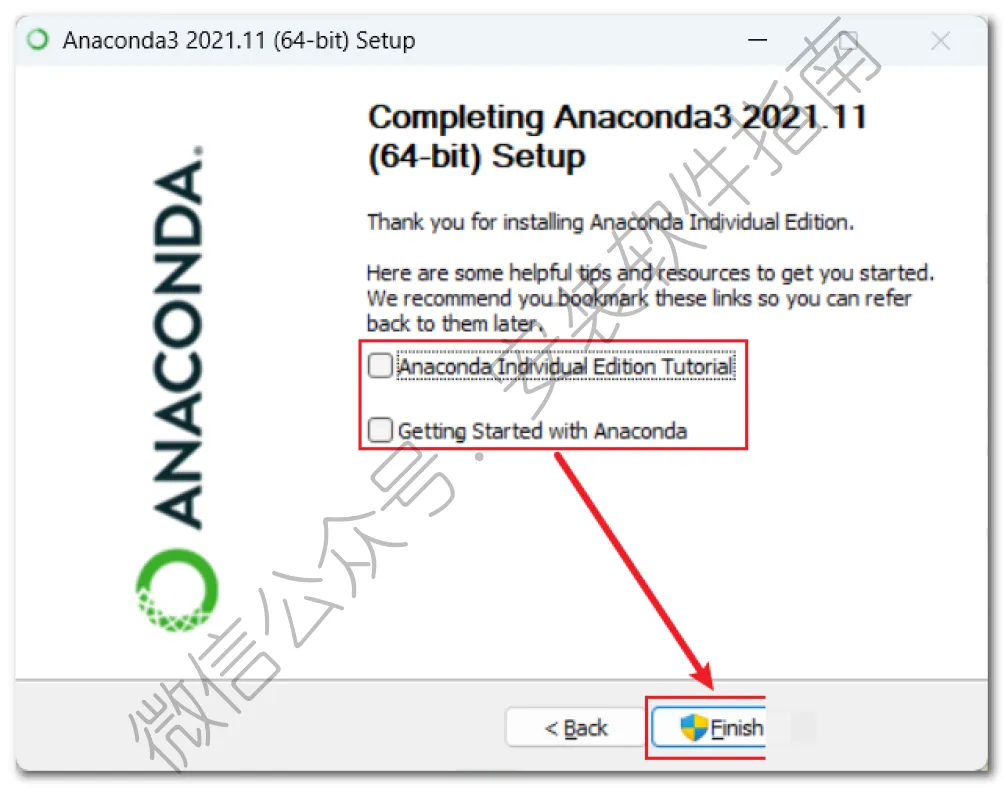Click the green Anaconda ring logo
Viewport: 1004px width, 788px height.
click(x=177, y=590)
